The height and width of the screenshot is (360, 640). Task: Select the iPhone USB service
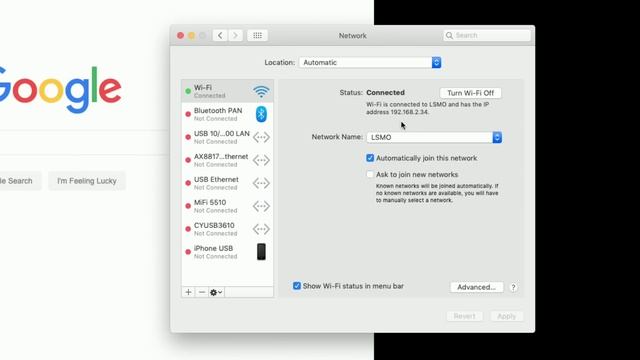click(x=227, y=252)
